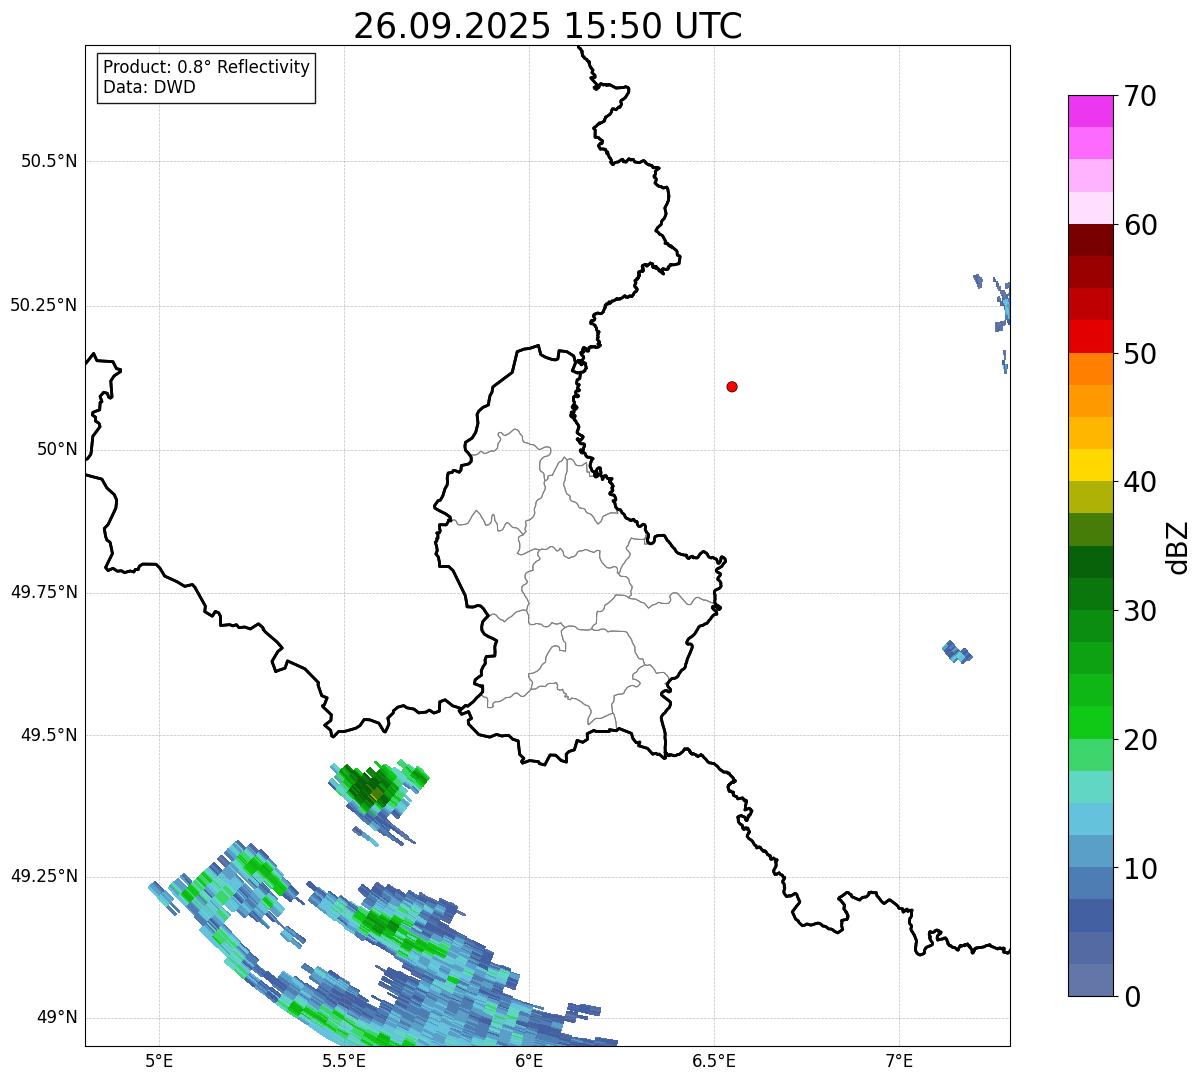Click the 49°N latitude label
Viewport: 1202px width, 1081px height.
pos(57,1017)
